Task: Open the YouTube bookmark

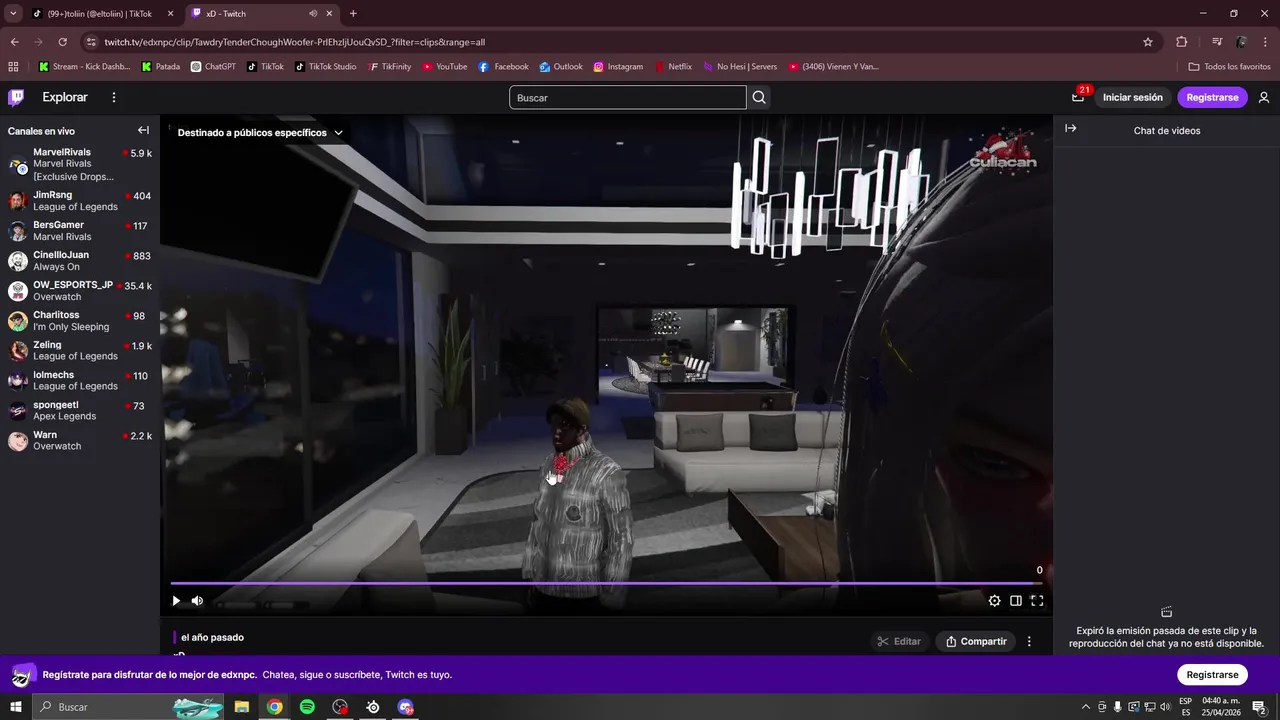Action: [445, 67]
